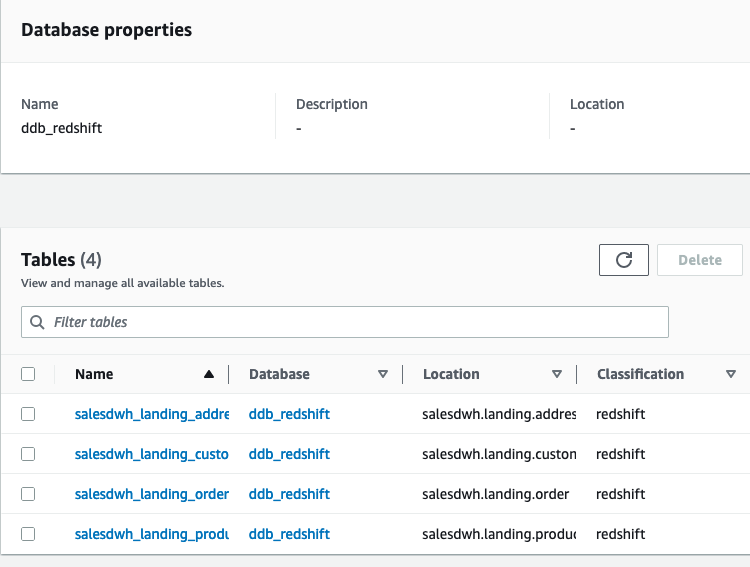This screenshot has height=567, width=750.
Task: Open the salesdwh_landing_produ table link
Action: pyautogui.click(x=152, y=534)
